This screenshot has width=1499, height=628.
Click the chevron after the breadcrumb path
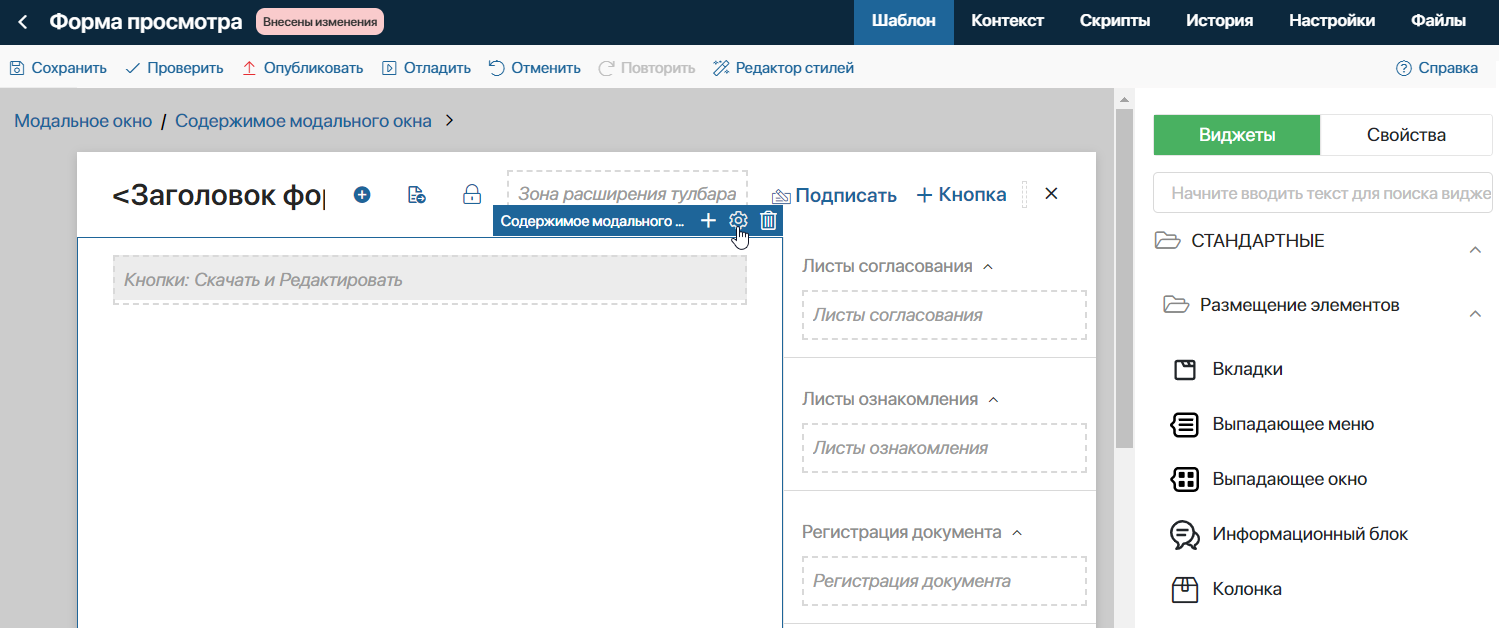(449, 120)
